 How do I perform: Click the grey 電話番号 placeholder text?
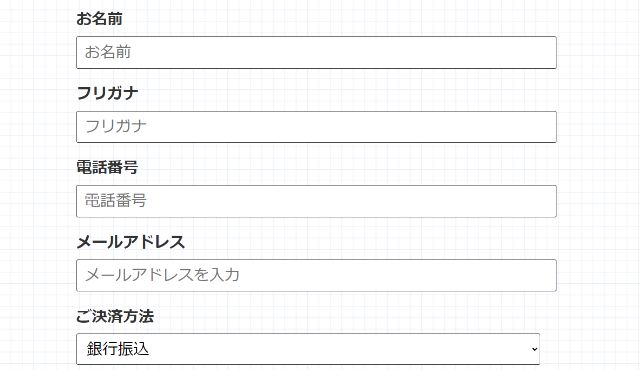point(116,201)
